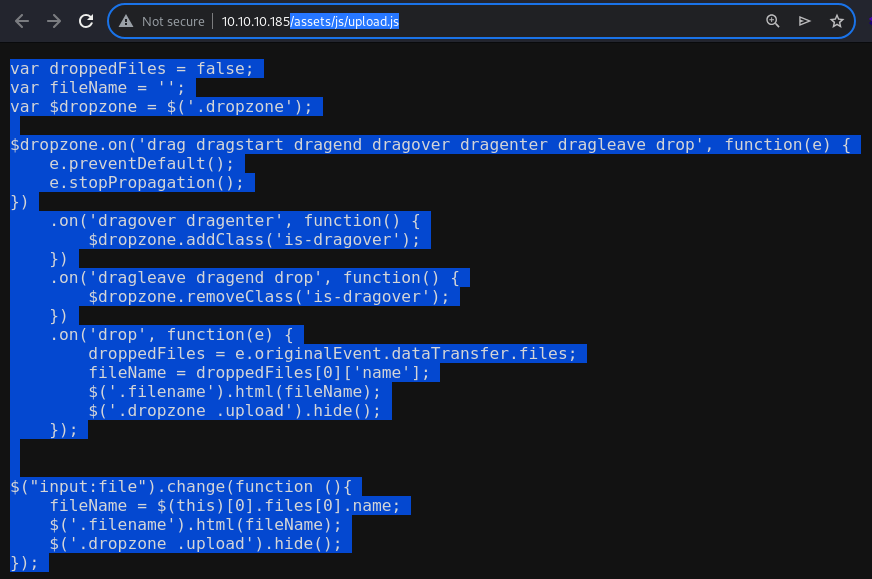Click the zoom magnifier icon in address bar
This screenshot has width=872, height=579.
772,21
